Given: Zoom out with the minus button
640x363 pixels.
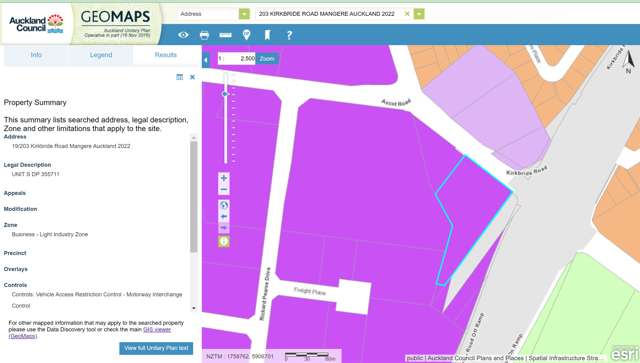Looking at the screenshot, I should pos(224,189).
